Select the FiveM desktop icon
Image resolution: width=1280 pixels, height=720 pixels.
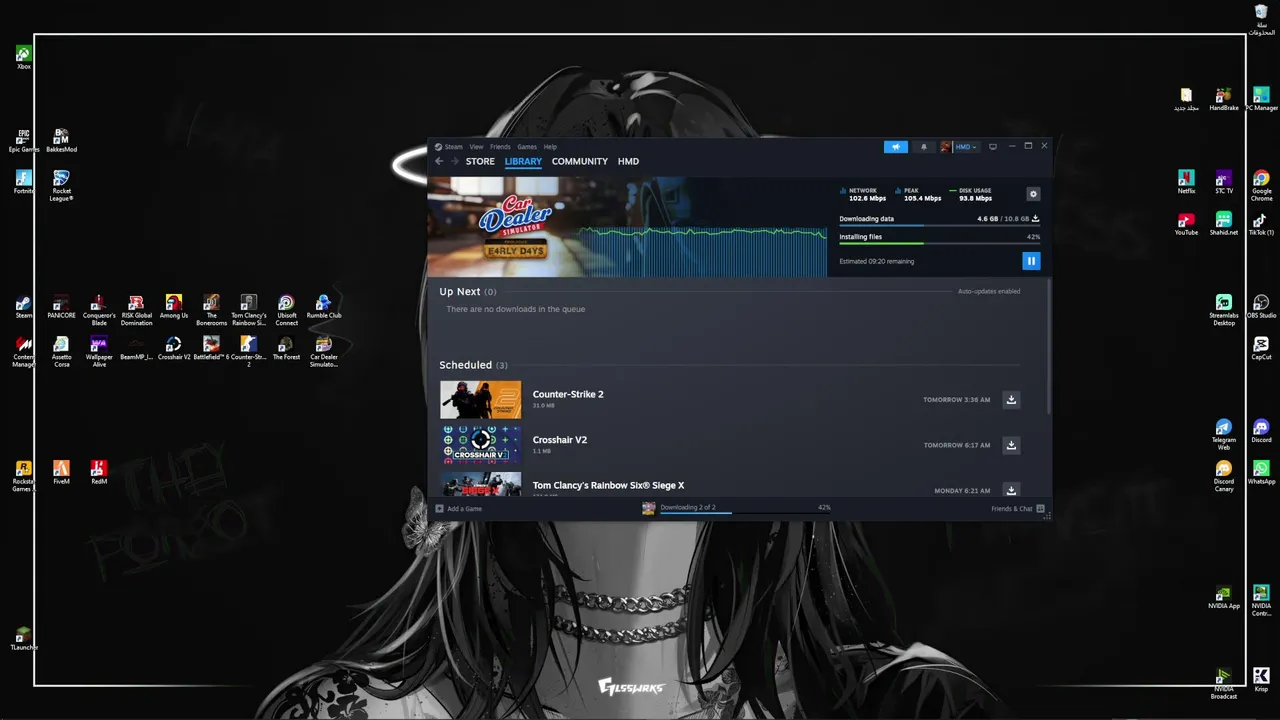[61, 472]
